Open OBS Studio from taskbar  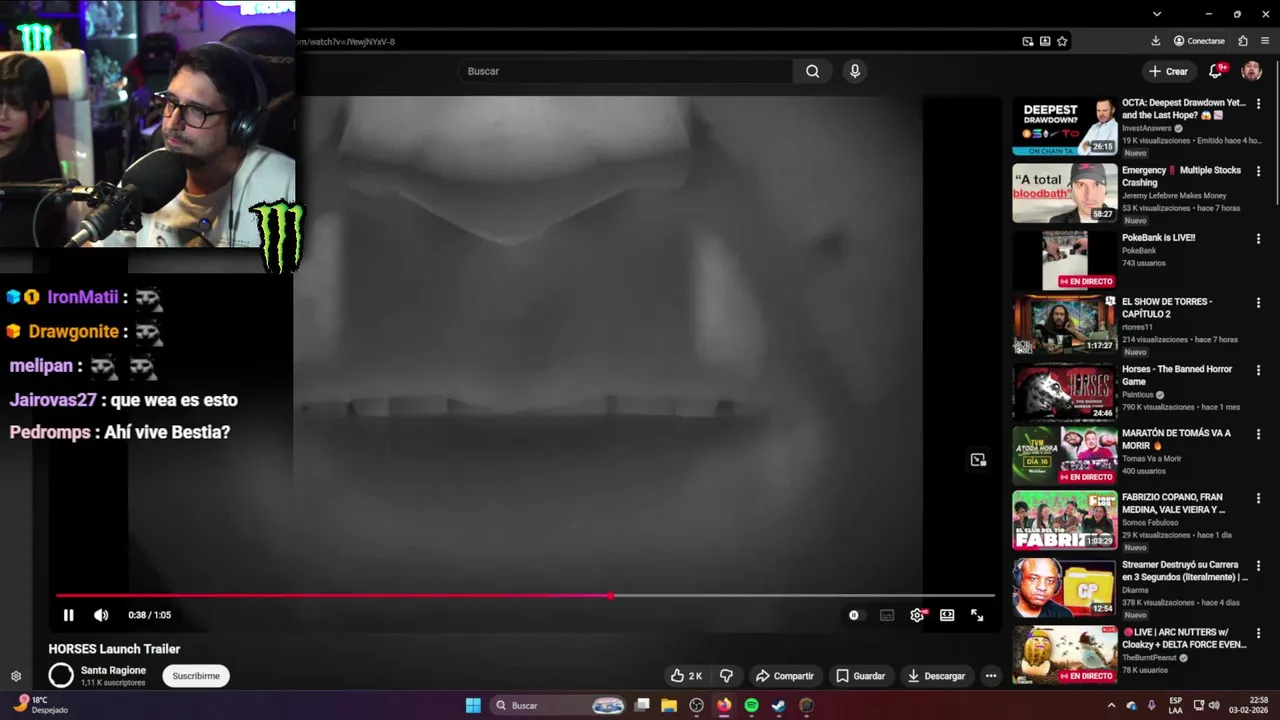(x=697, y=705)
